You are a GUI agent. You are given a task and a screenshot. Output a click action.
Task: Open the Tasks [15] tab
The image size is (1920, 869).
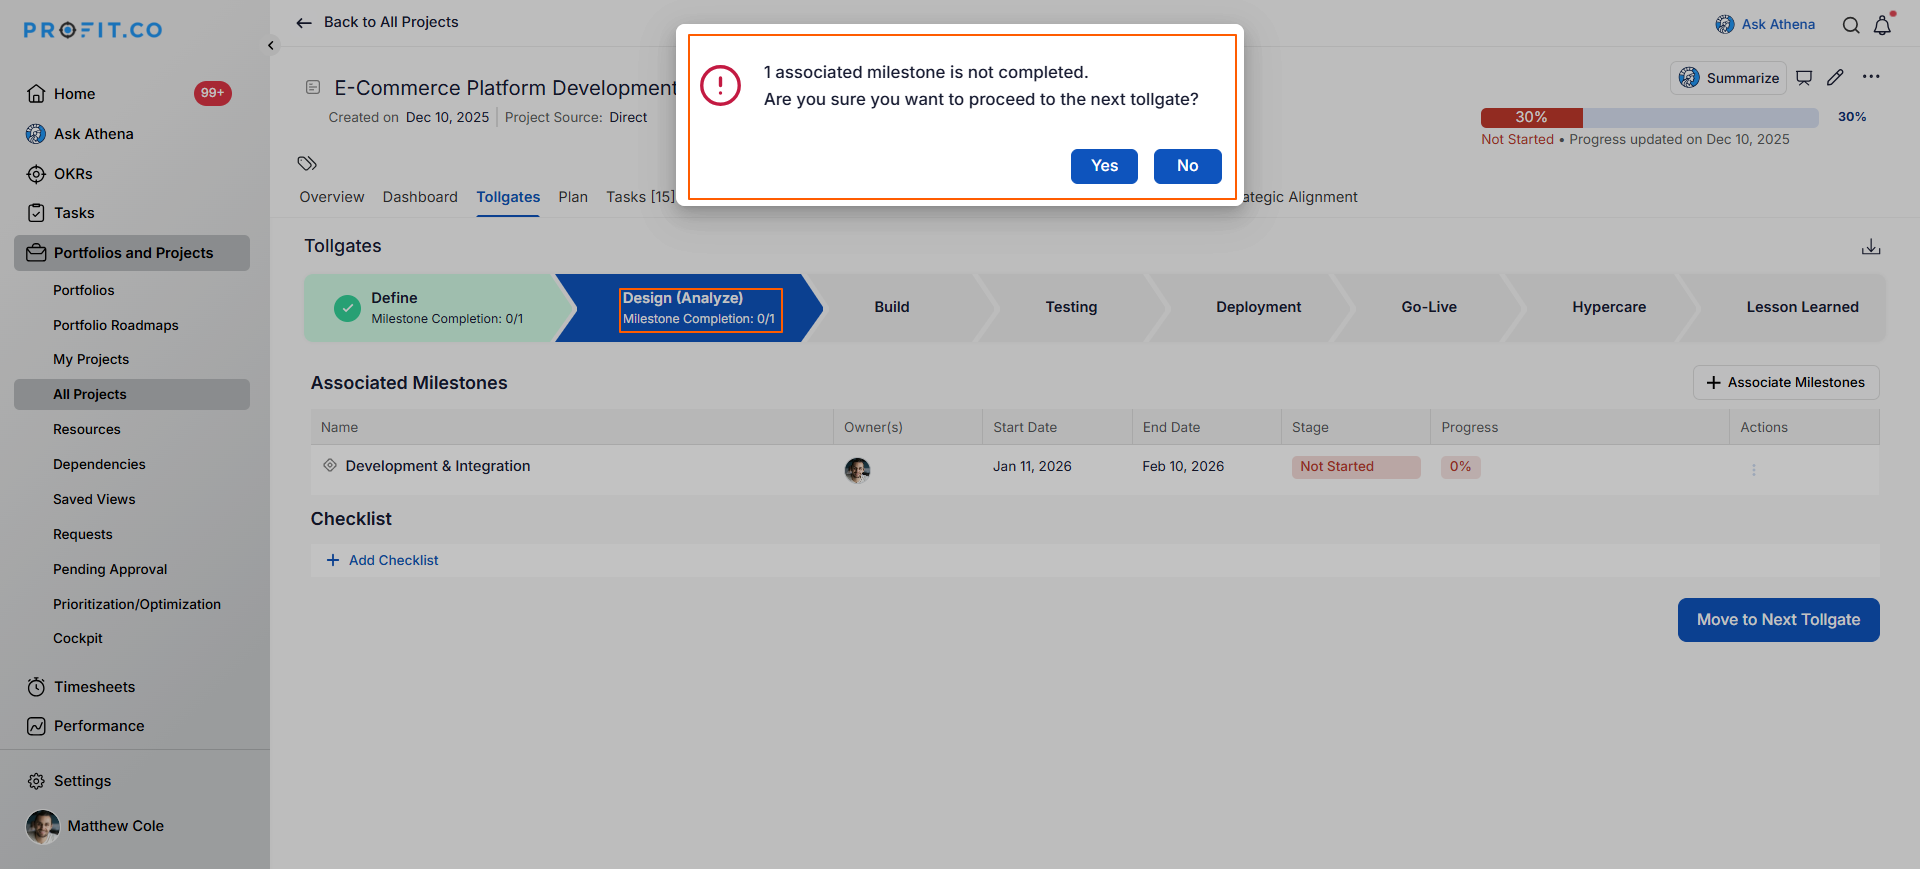pos(640,197)
